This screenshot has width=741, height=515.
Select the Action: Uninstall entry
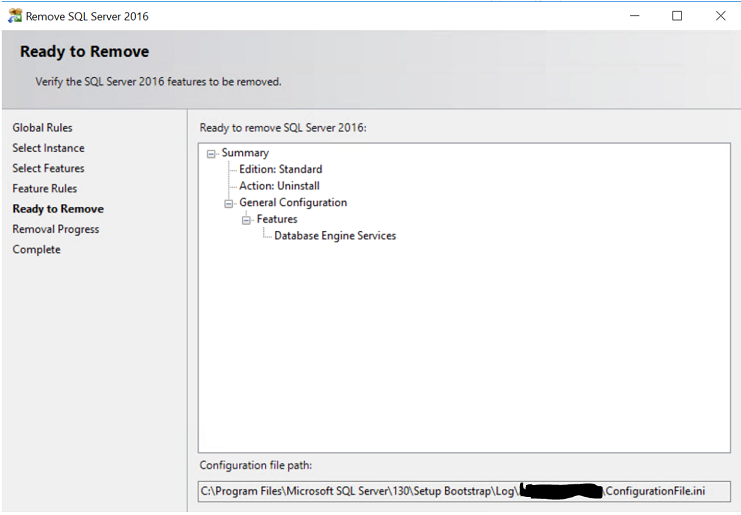point(279,186)
